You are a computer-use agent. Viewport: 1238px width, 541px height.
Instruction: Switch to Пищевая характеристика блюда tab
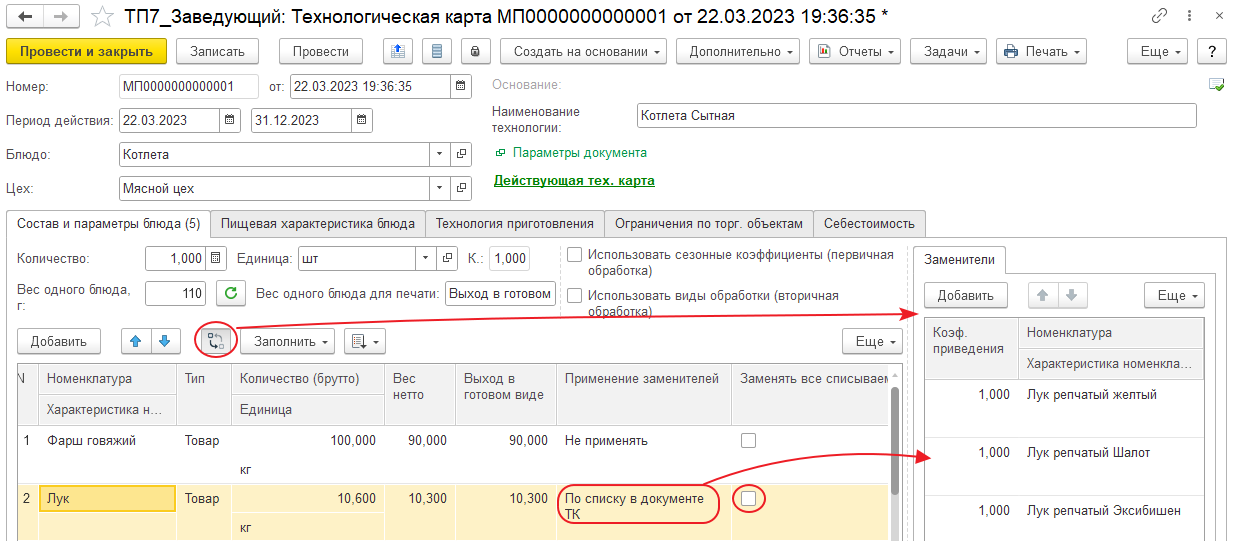[x=318, y=223]
